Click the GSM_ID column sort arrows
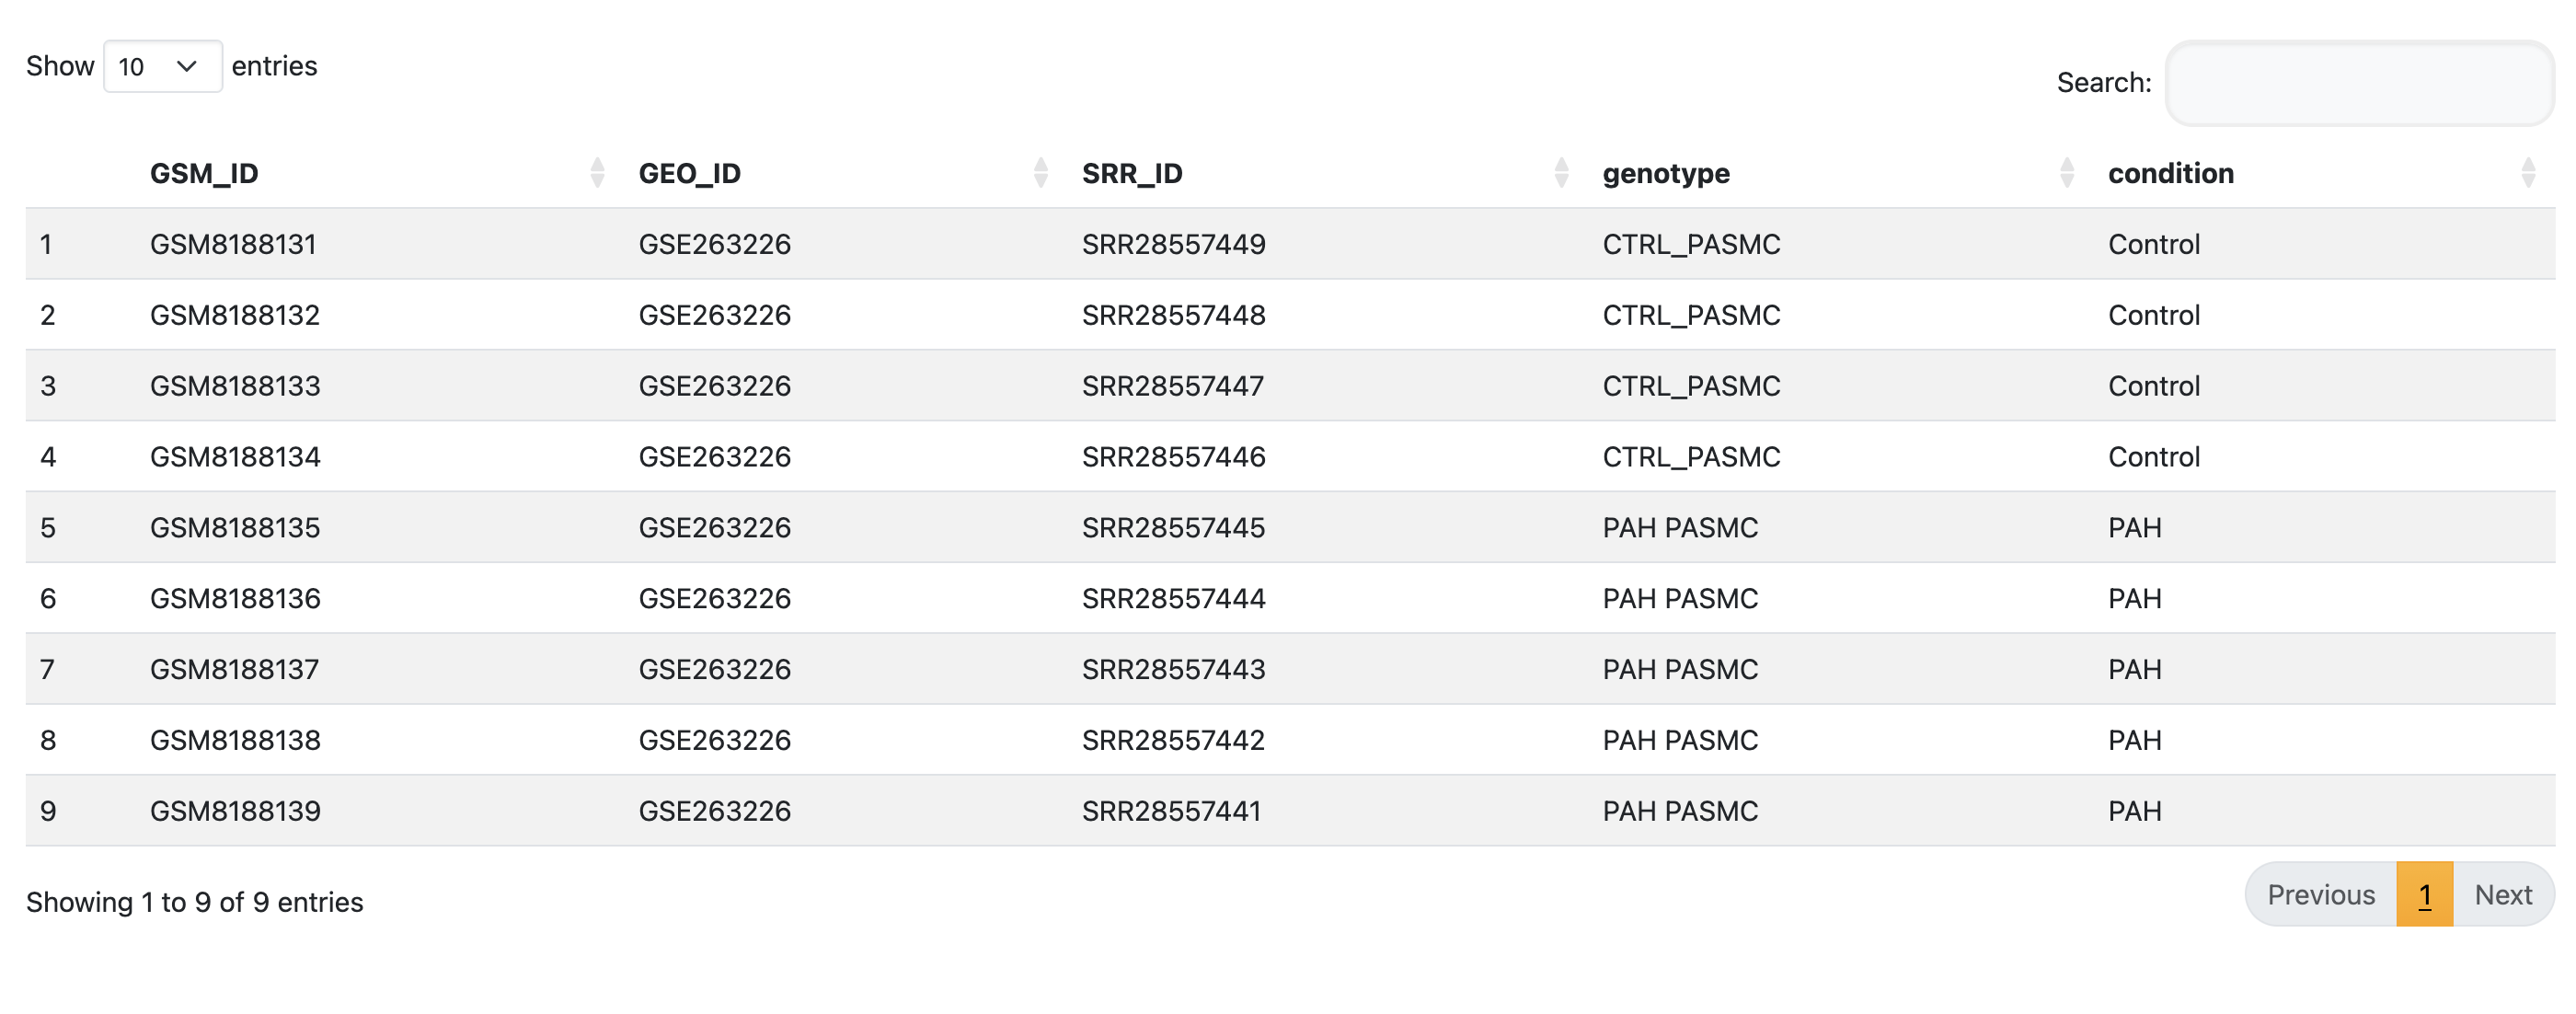The width and height of the screenshot is (2576, 1014). click(597, 173)
